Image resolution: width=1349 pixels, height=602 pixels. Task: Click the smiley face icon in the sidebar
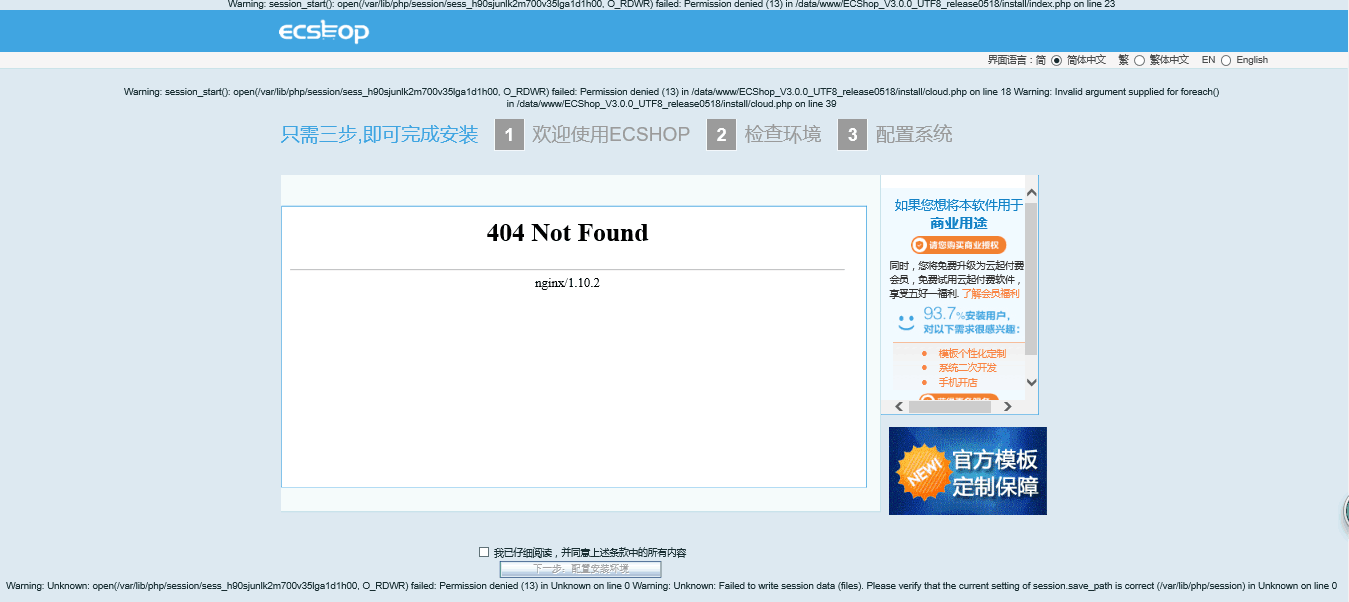(x=906, y=322)
